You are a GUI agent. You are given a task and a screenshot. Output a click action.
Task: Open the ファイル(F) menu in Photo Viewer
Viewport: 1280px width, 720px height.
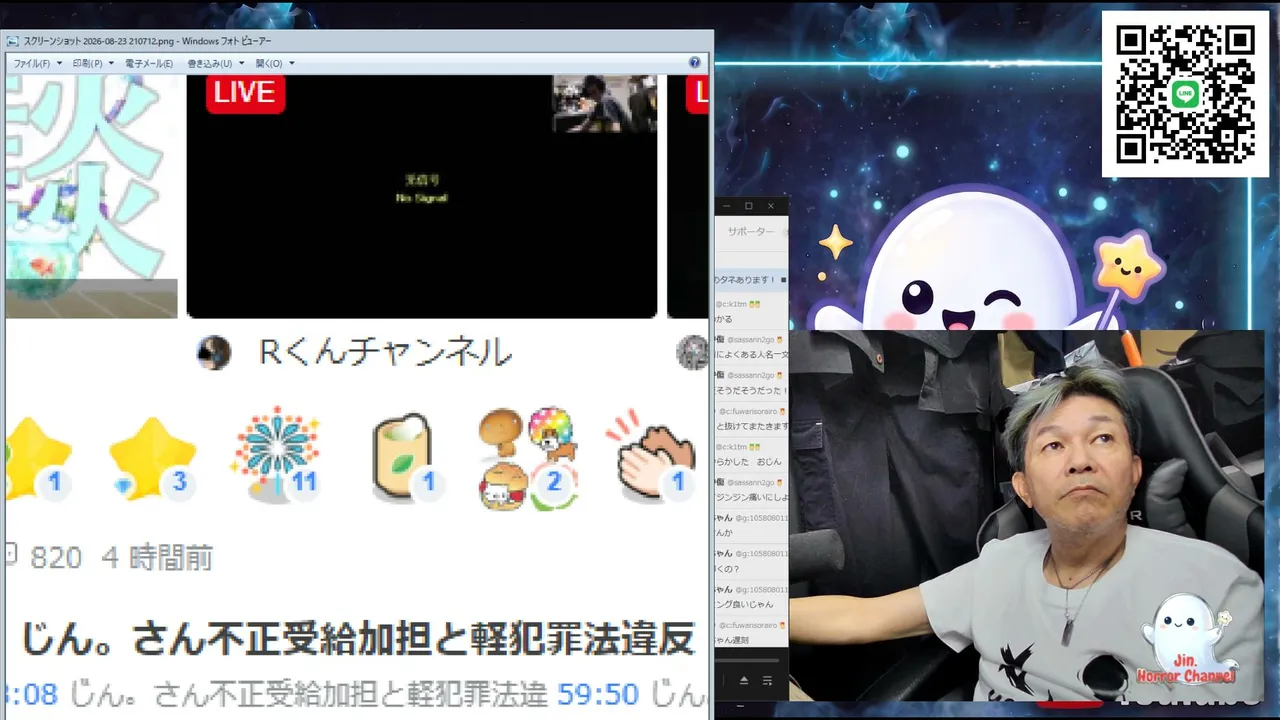(31, 63)
